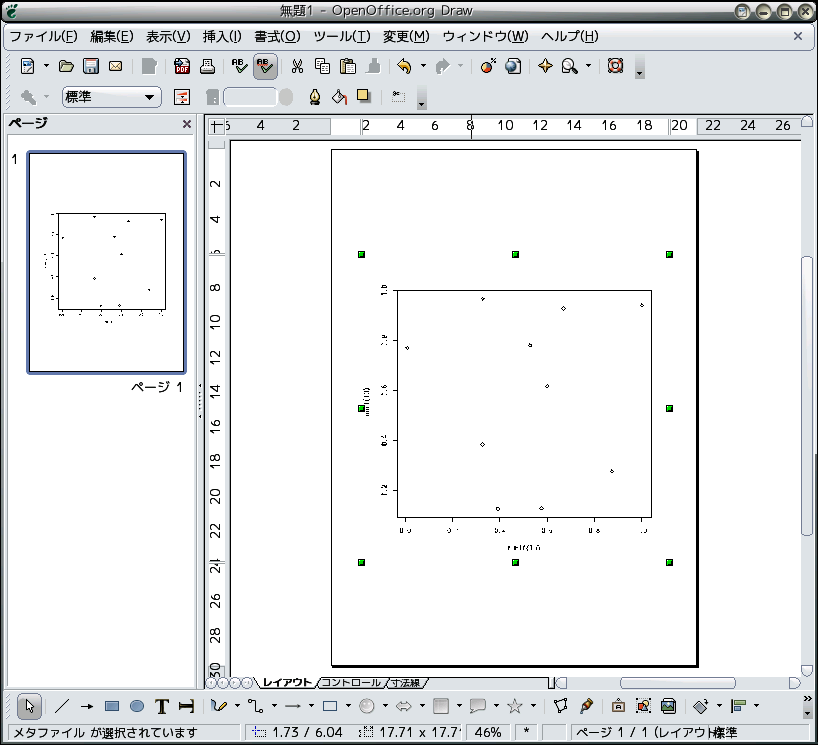Open the Navigator star icon
The image size is (818, 745).
click(545, 67)
